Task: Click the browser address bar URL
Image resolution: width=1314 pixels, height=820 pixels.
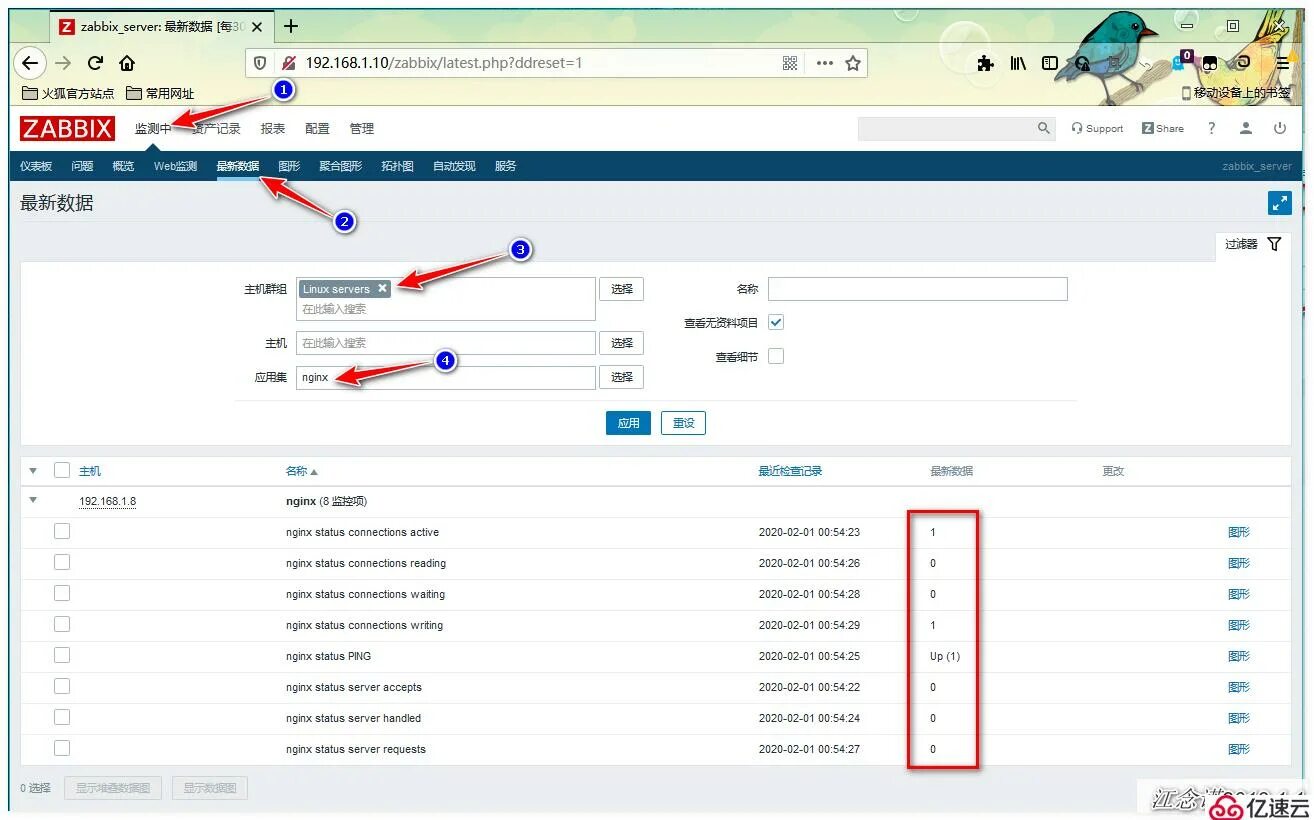Action: (x=443, y=63)
